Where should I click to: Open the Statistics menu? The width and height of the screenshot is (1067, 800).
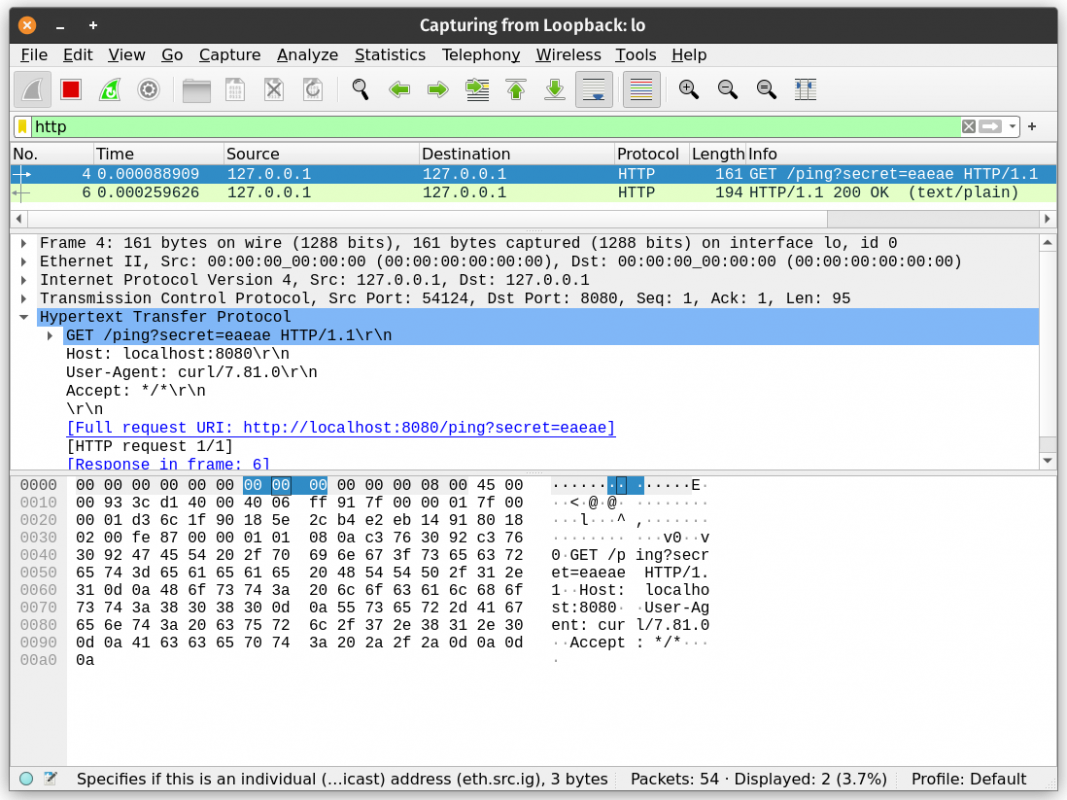389,55
